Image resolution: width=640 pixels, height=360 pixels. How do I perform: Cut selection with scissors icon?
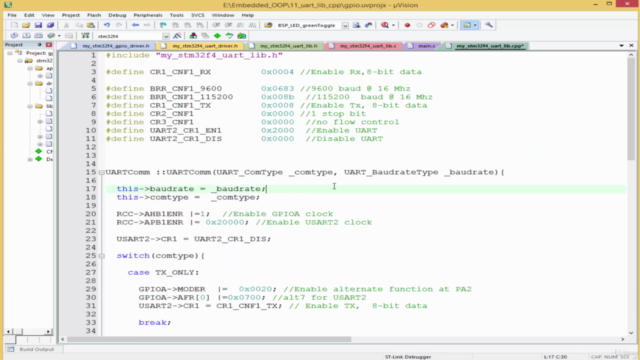click(x=66, y=25)
